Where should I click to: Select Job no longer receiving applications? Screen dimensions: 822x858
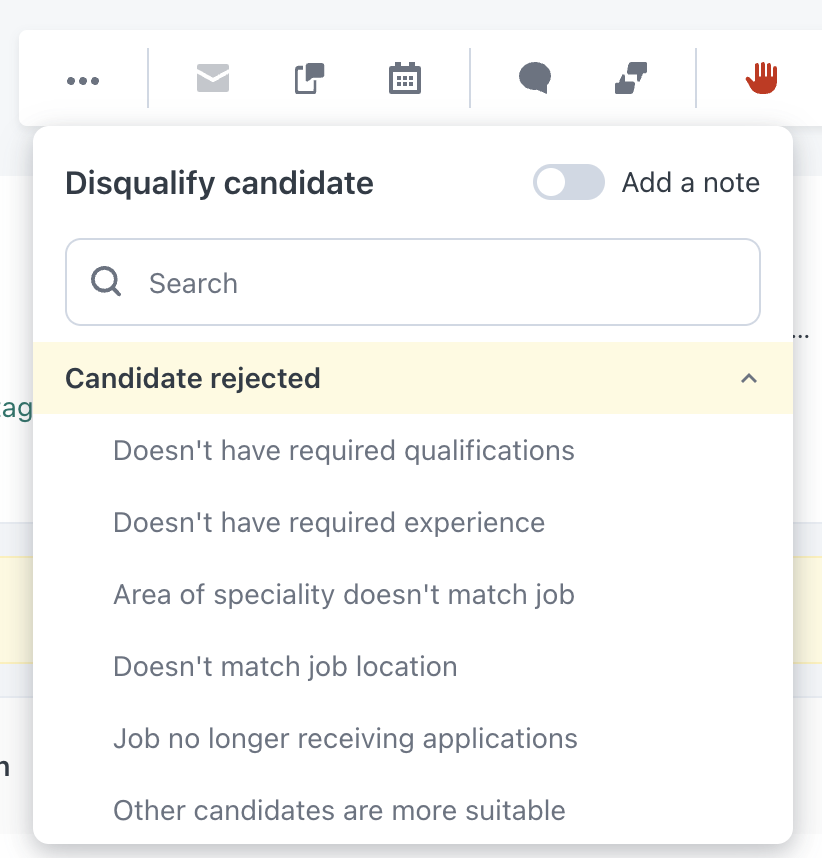tap(345, 739)
